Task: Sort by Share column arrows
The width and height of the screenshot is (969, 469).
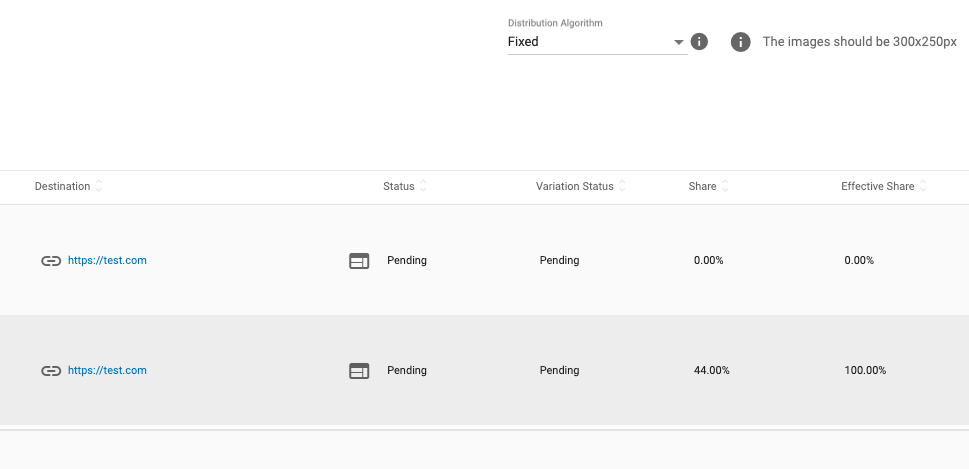Action: tap(725, 187)
